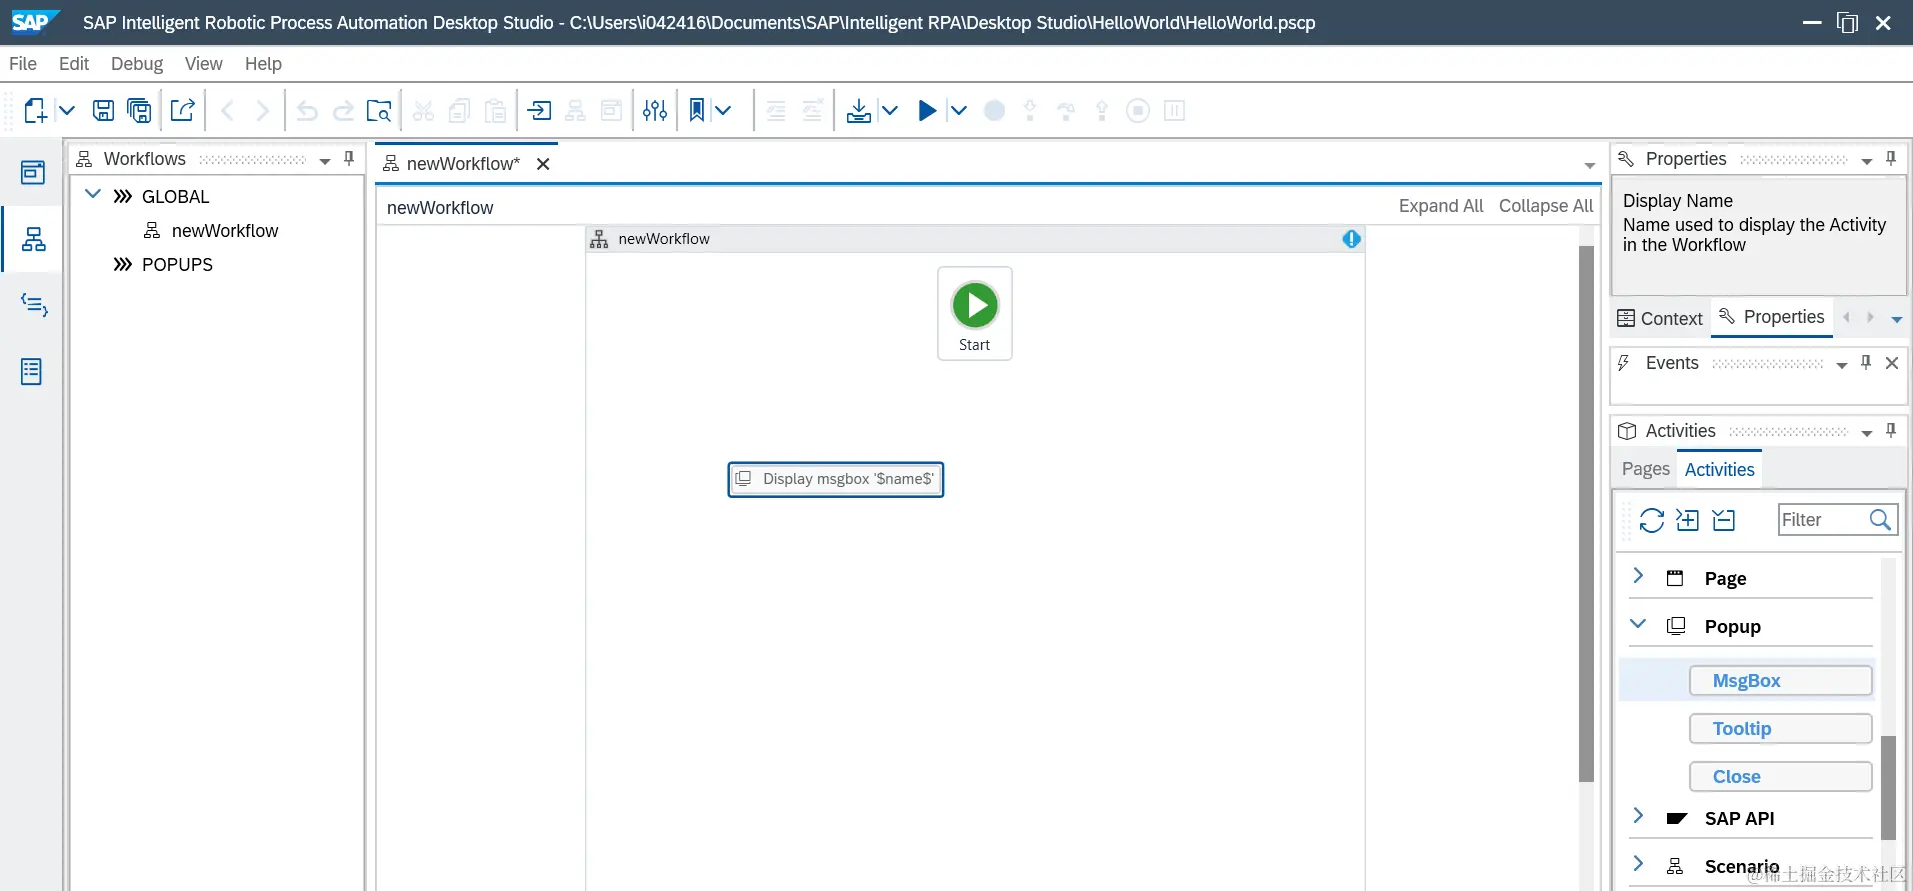Click the Redo arrow icon

(x=343, y=111)
